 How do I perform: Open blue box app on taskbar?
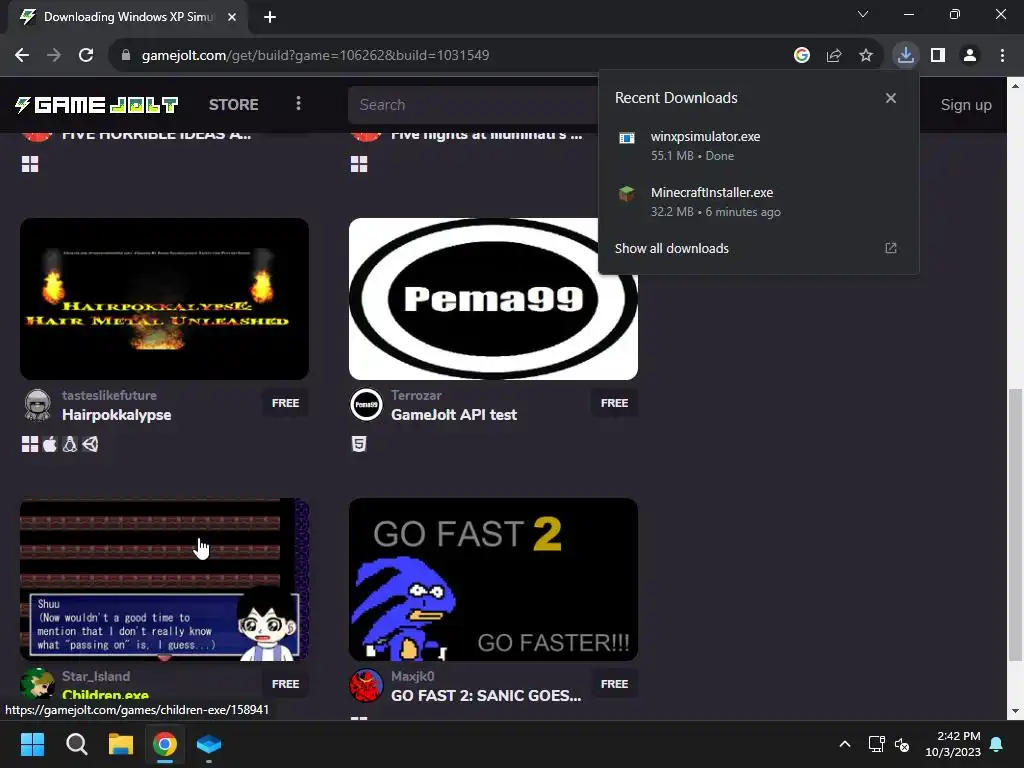coord(209,744)
